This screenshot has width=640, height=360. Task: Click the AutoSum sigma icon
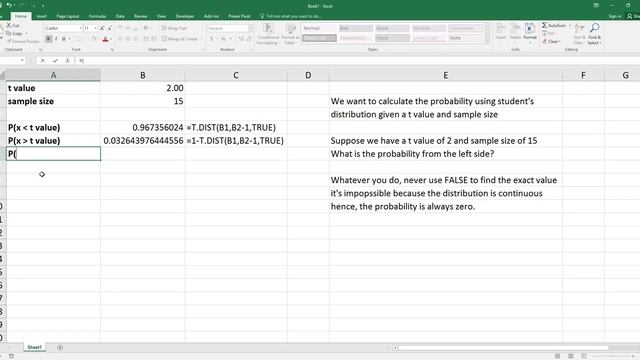544,25
